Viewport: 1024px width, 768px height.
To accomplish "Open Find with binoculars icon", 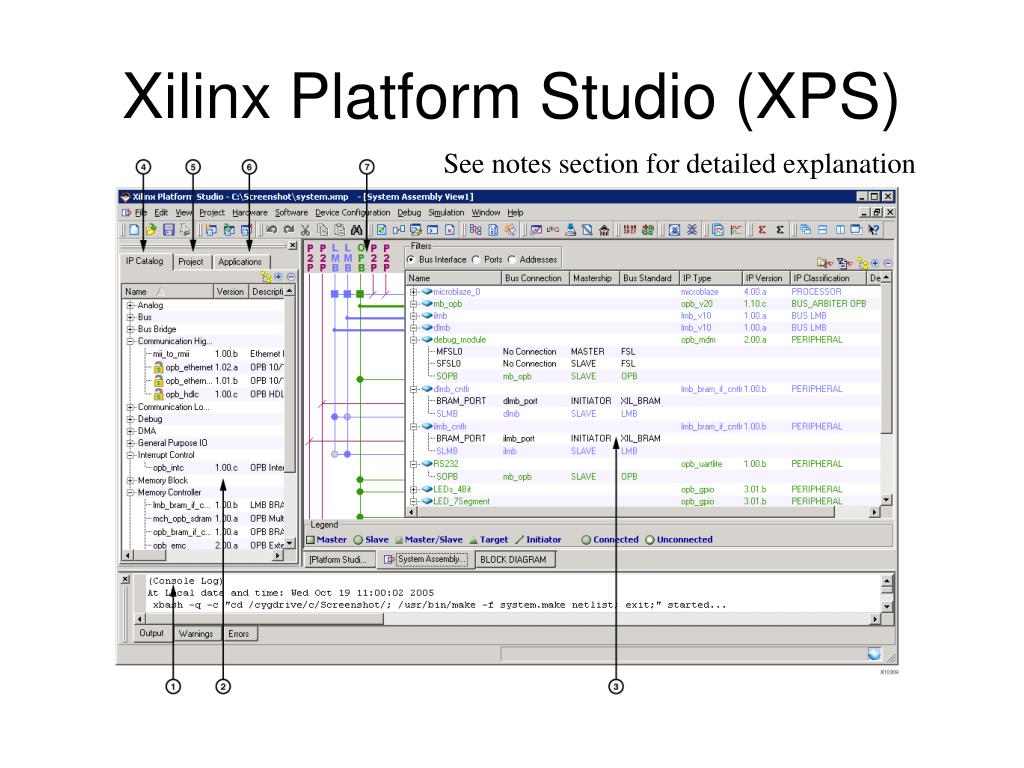I will pos(357,230).
